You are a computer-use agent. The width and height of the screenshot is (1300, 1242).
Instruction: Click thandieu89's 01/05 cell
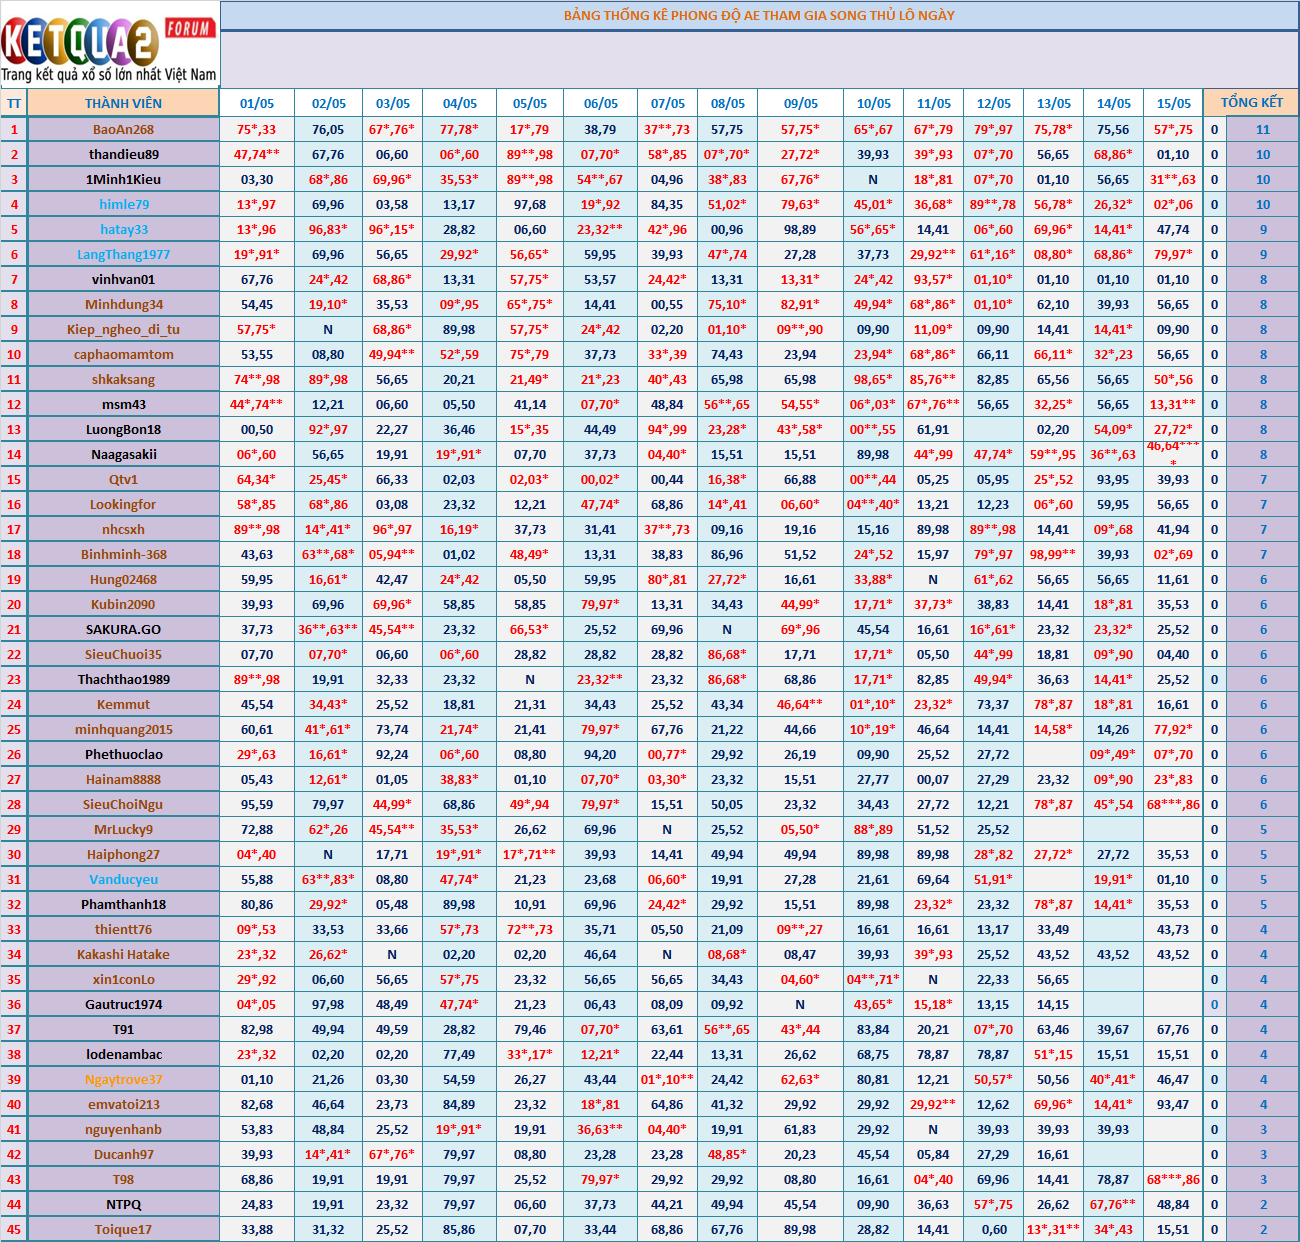pos(257,154)
